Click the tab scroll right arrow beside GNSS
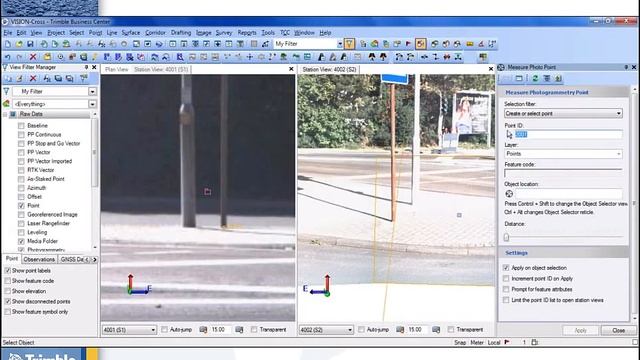The height and width of the screenshot is (360, 640). click(95, 259)
